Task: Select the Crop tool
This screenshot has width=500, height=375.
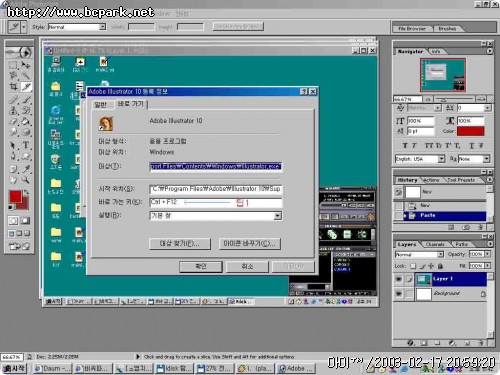Action: (x=13, y=87)
